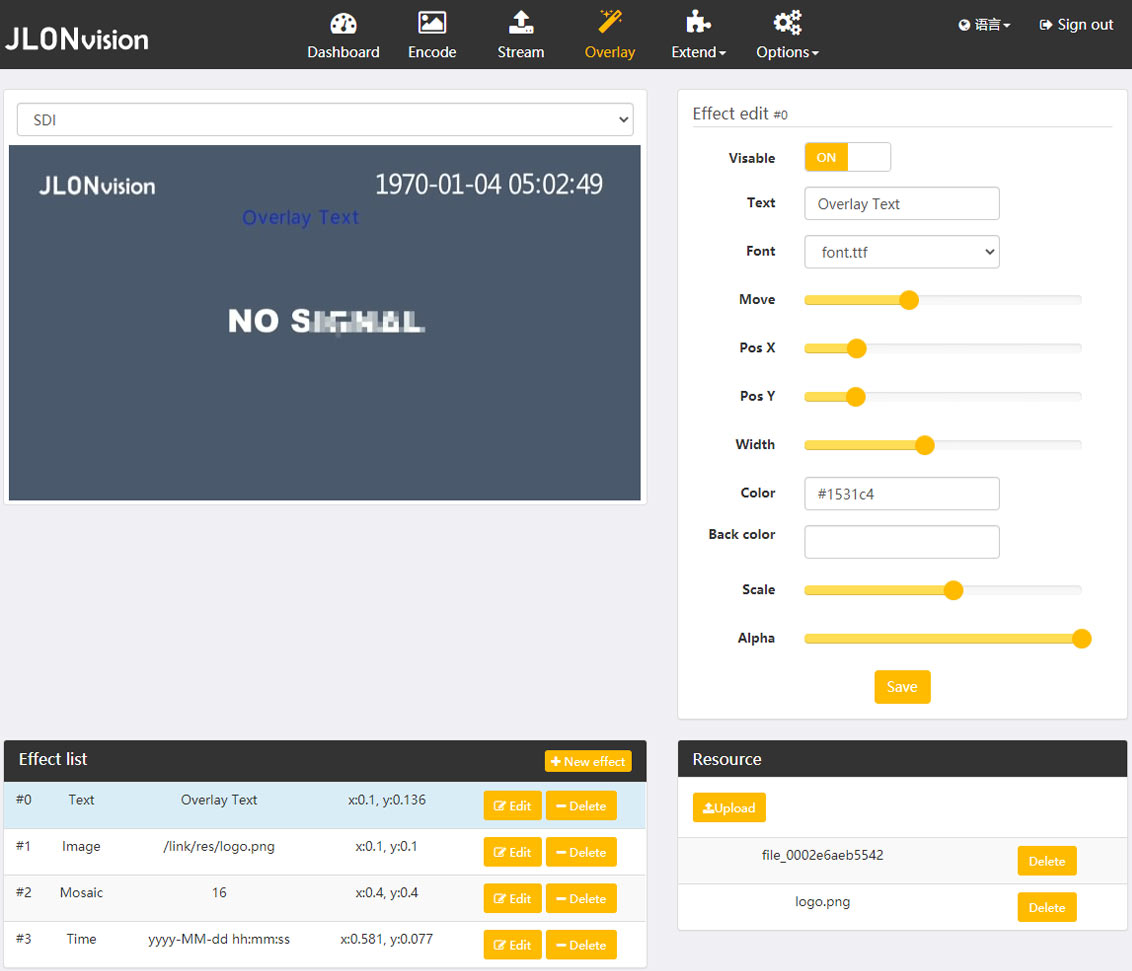Click the Extend puzzle piece icon
The height and width of the screenshot is (971, 1132).
pos(697,22)
